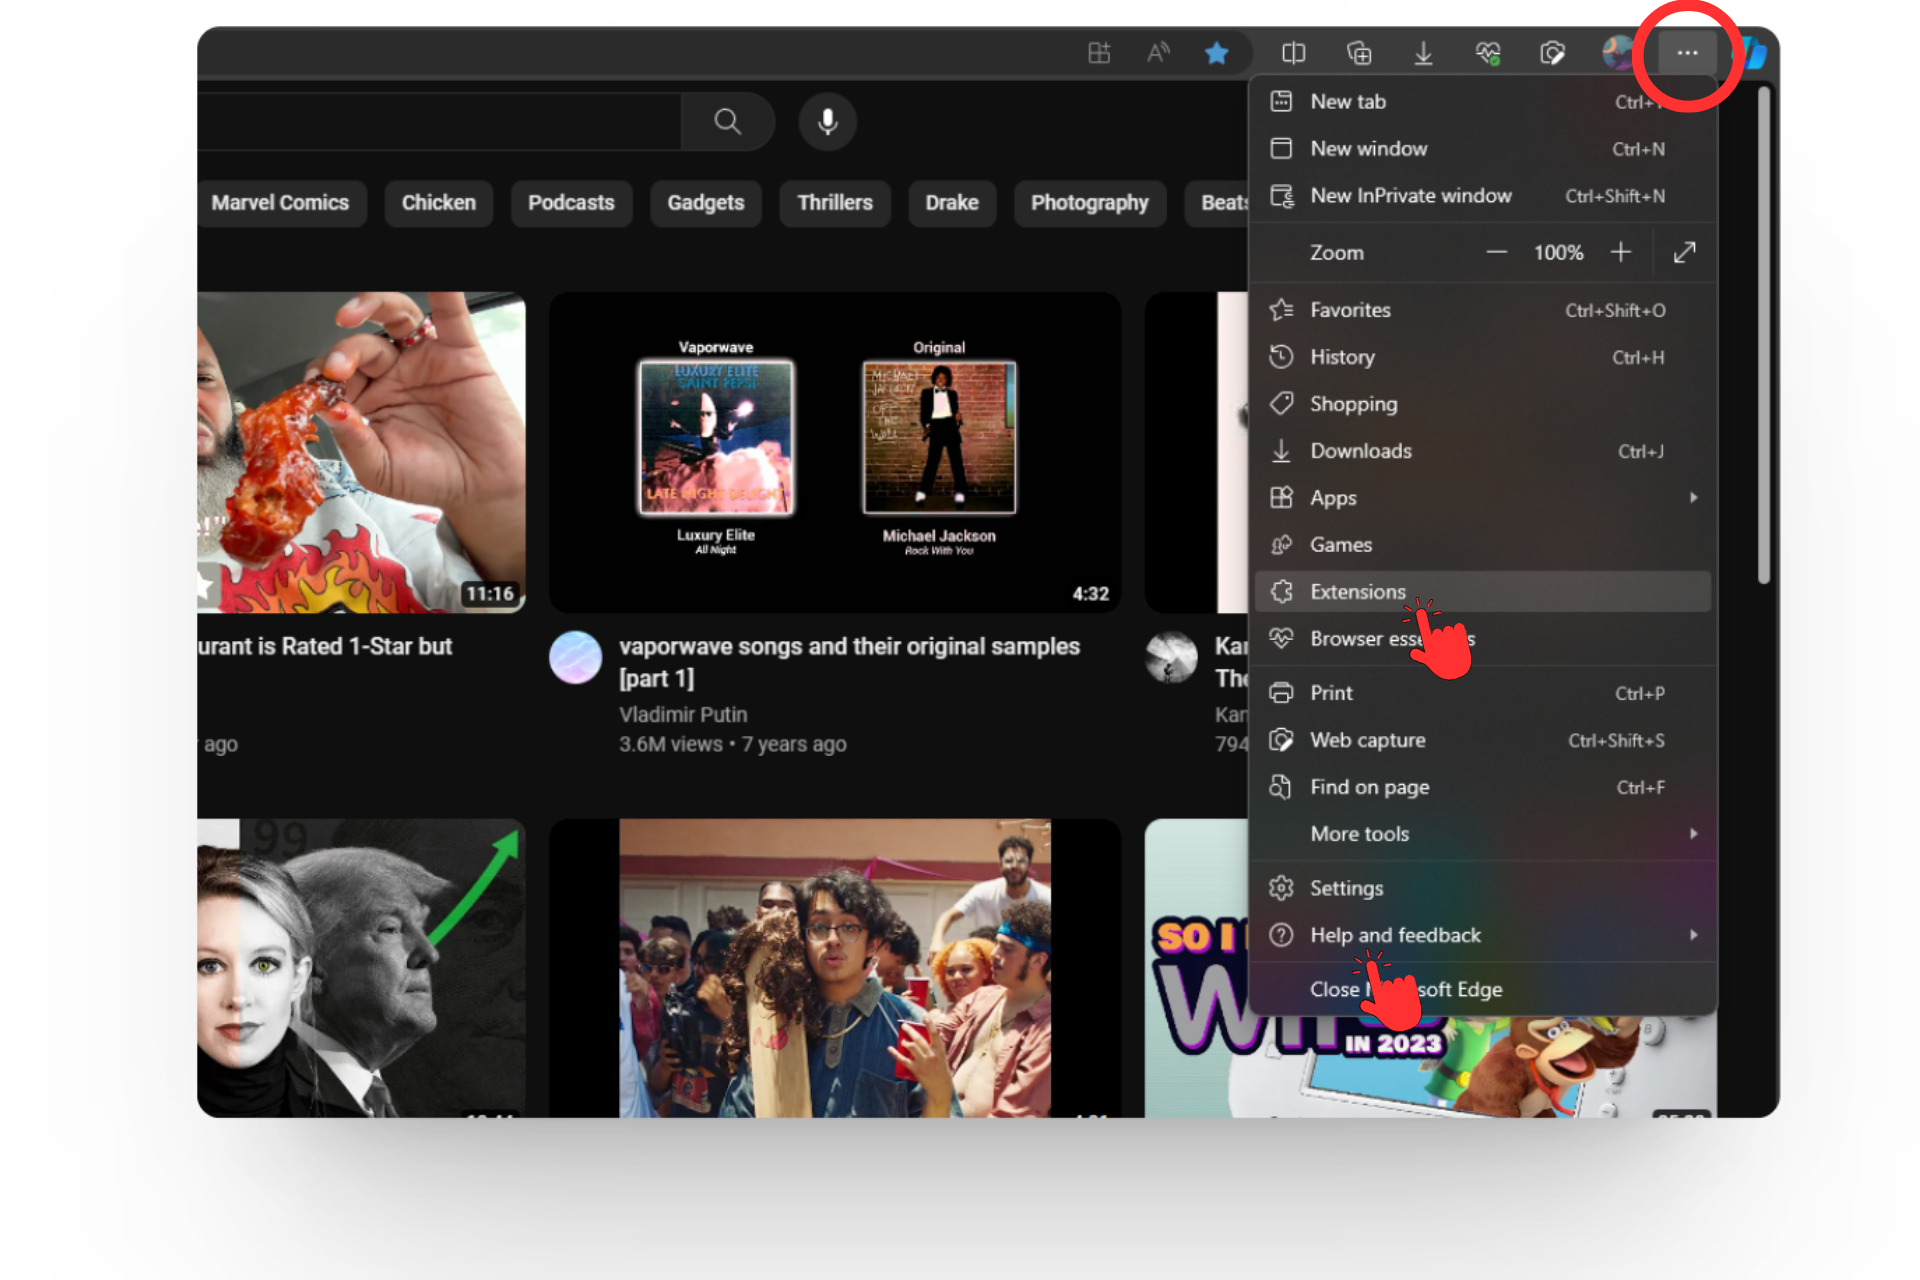
Task: Open the split screen toolbar icon
Action: pos(1293,53)
